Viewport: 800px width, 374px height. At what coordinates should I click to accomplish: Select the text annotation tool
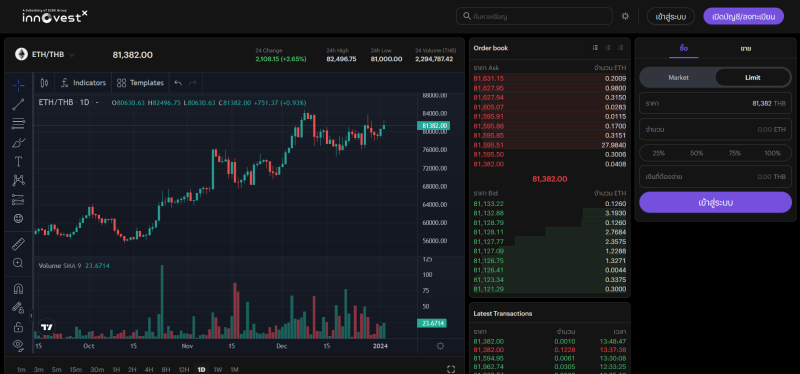coord(18,162)
